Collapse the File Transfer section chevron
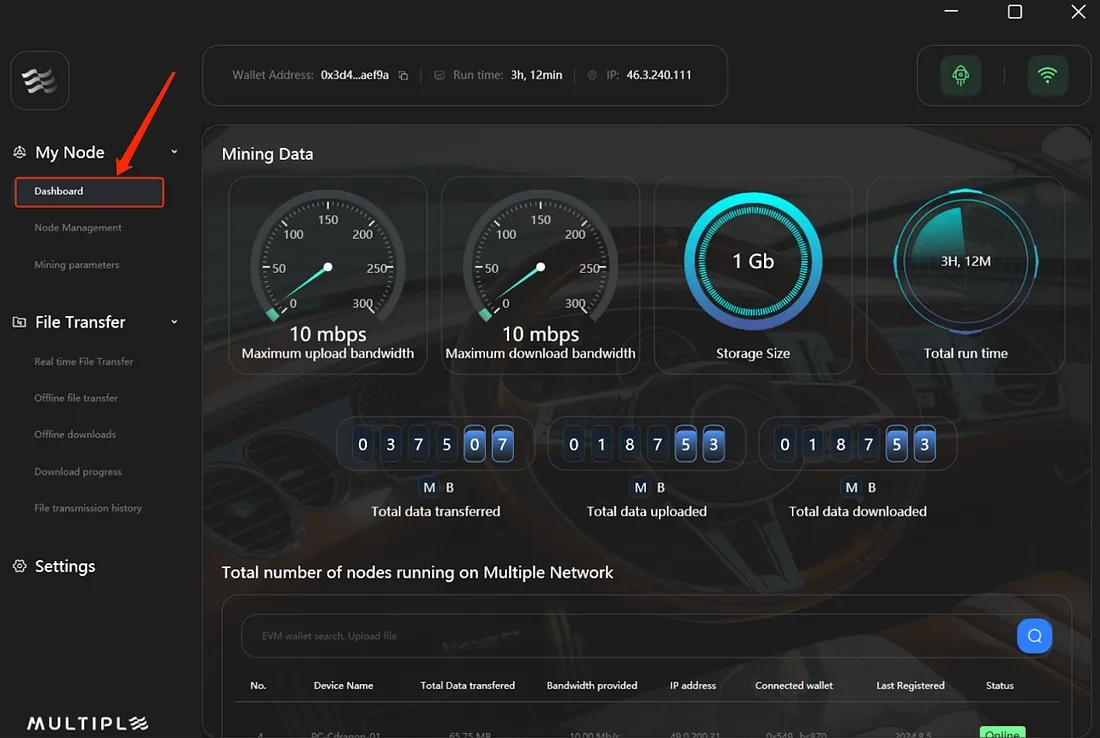Viewport: 1100px width, 738px height. point(174,322)
